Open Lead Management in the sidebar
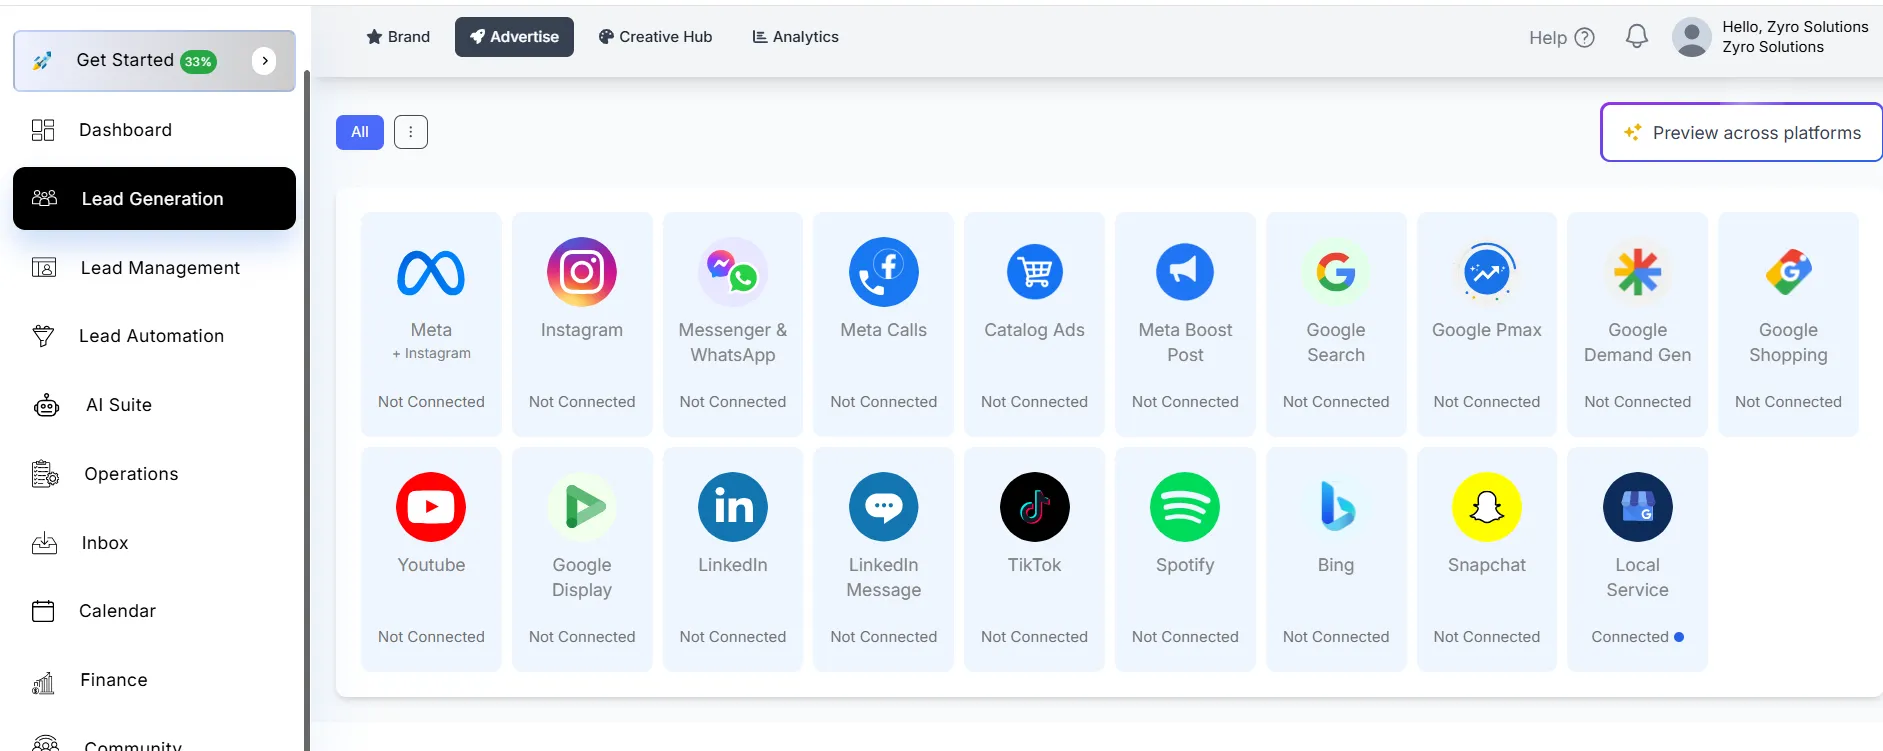1883x751 pixels. coord(160,268)
